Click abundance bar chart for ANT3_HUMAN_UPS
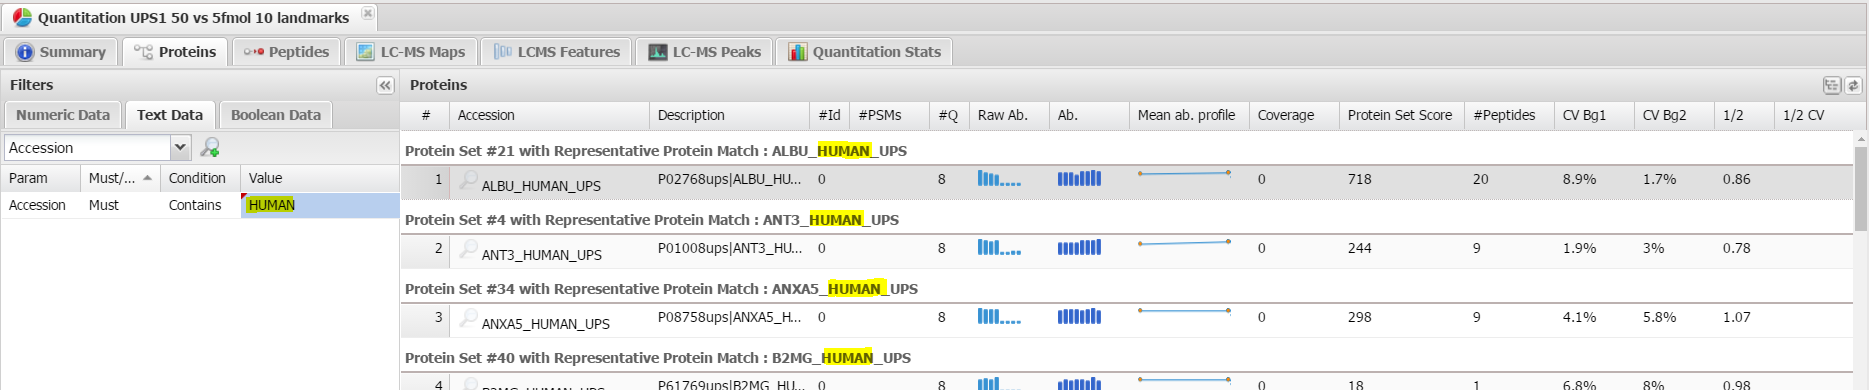The width and height of the screenshot is (1869, 390). pyautogui.click(x=1079, y=248)
